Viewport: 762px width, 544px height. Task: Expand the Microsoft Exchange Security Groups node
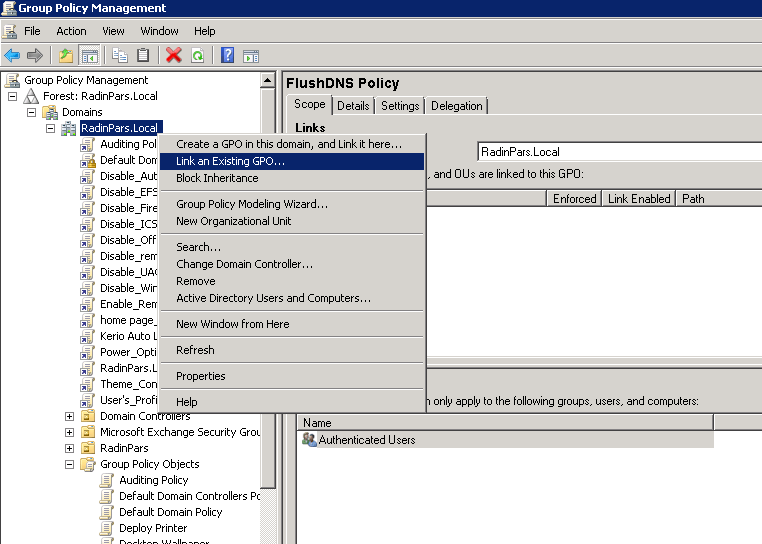click(x=70, y=432)
